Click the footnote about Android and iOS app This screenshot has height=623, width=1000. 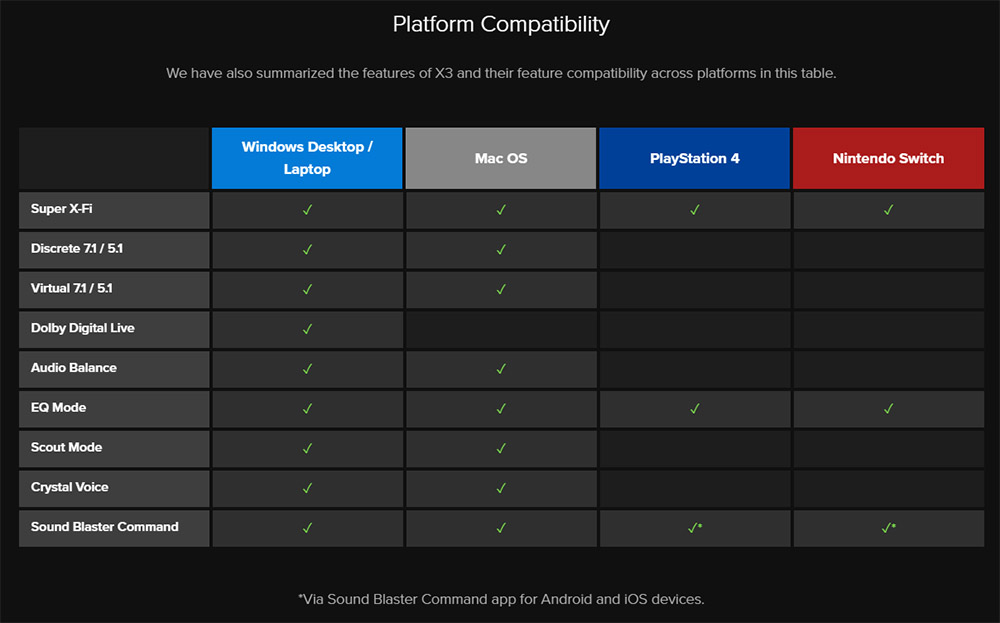[x=501, y=599]
